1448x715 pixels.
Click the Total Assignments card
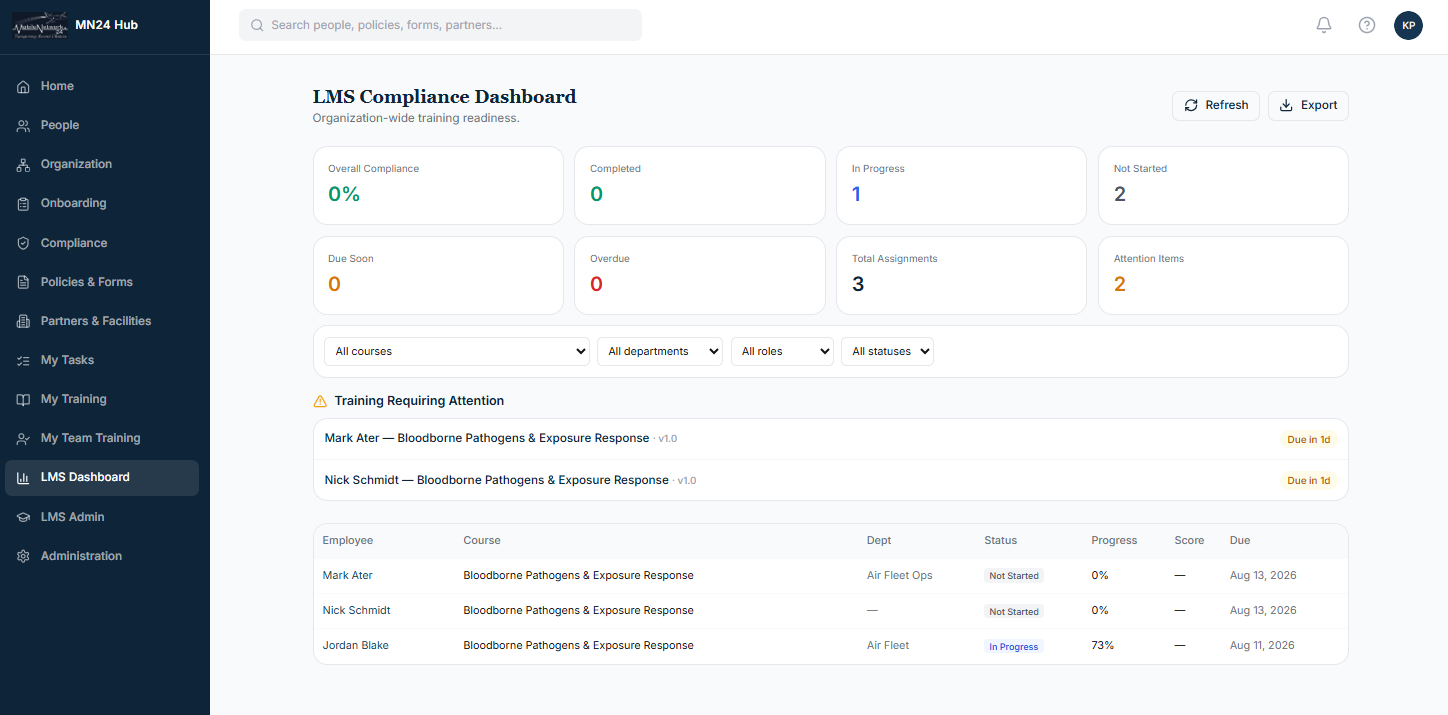[961, 275]
